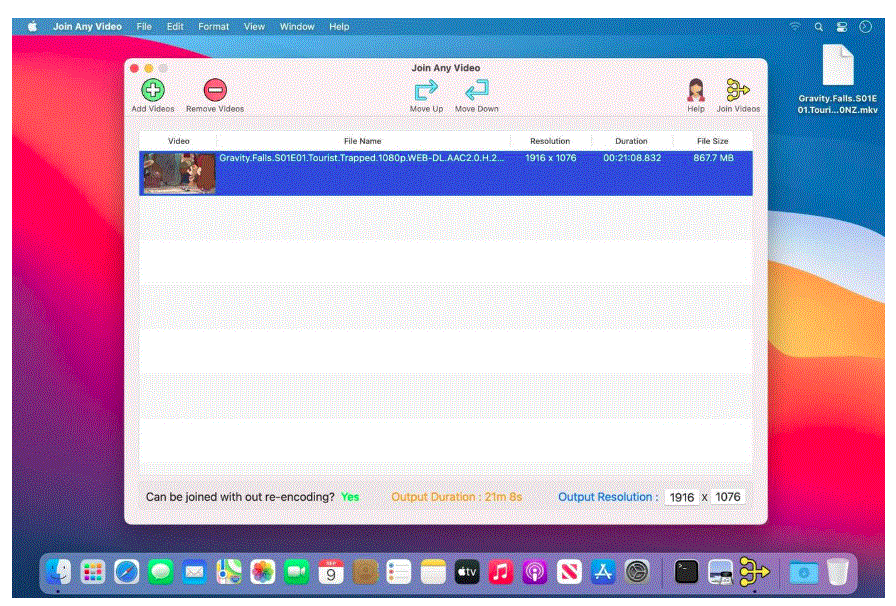Open the Window menu

(x=297, y=26)
